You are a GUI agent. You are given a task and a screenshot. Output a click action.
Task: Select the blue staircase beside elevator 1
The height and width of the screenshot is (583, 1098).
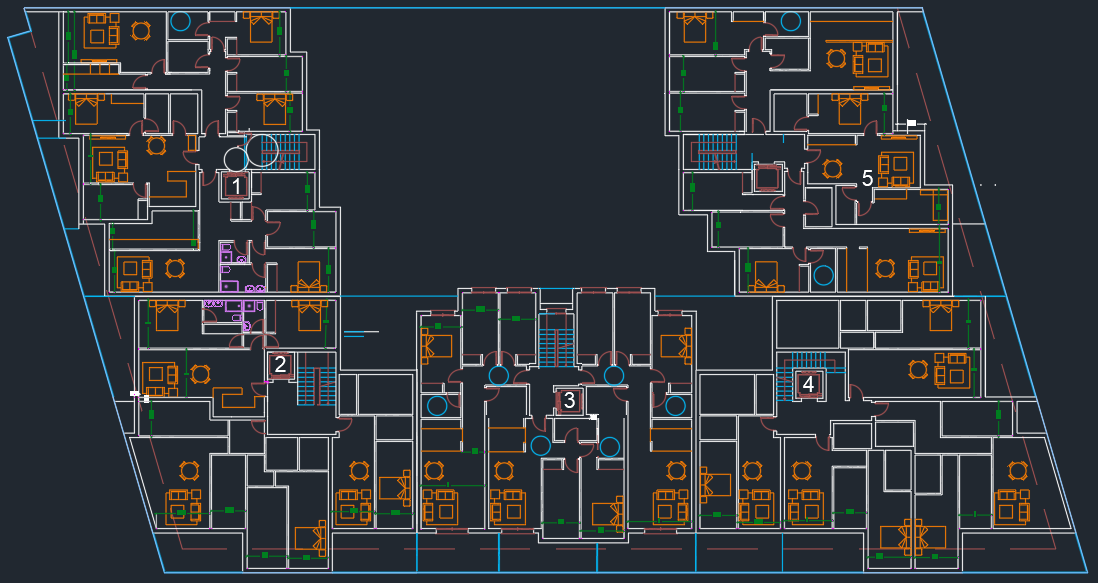click(280, 149)
